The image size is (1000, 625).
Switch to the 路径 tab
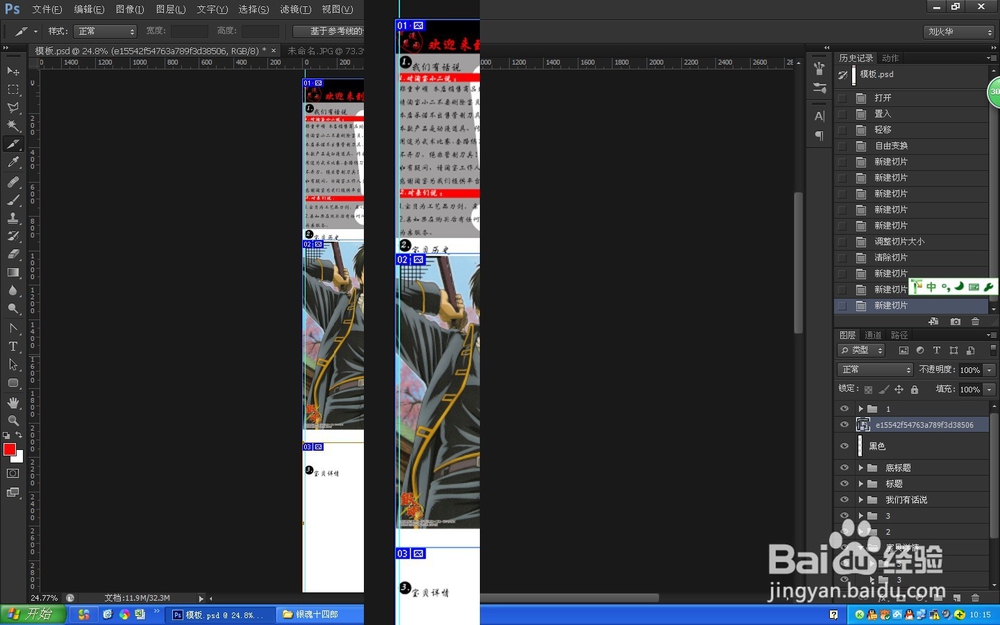coord(899,335)
